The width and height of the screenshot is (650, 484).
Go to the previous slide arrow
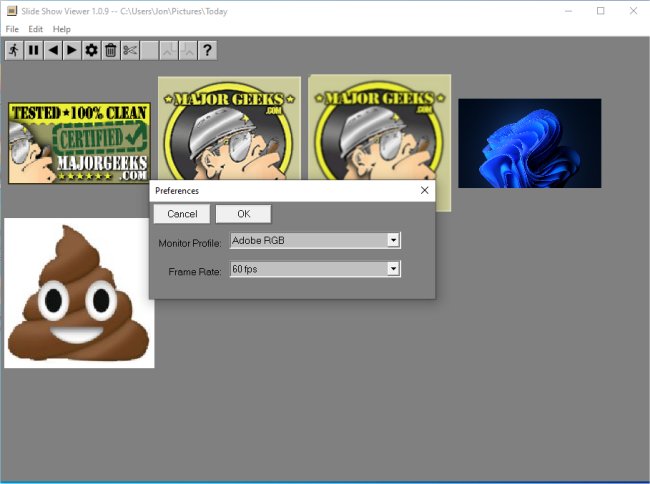(53, 51)
